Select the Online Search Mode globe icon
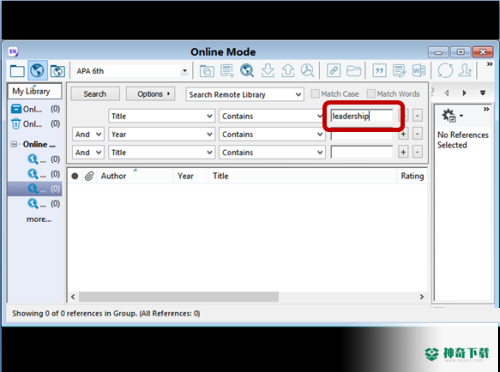 point(37,70)
